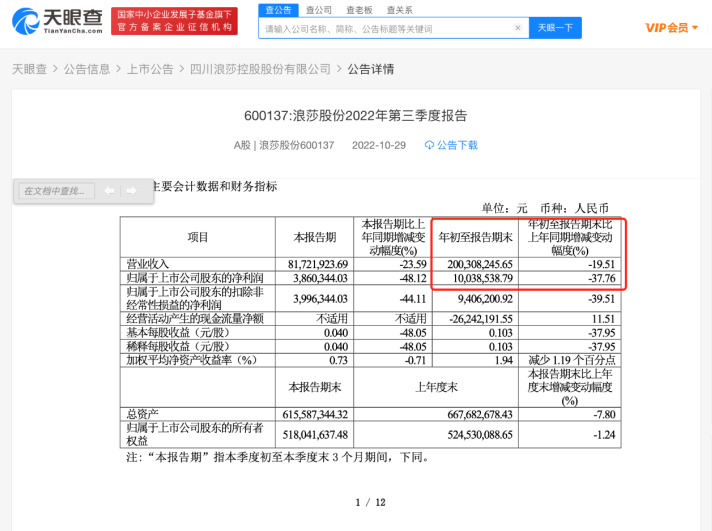Viewport: 712px width, 531px height.
Task: Click the value 9,406,200.92
Action: (485, 299)
